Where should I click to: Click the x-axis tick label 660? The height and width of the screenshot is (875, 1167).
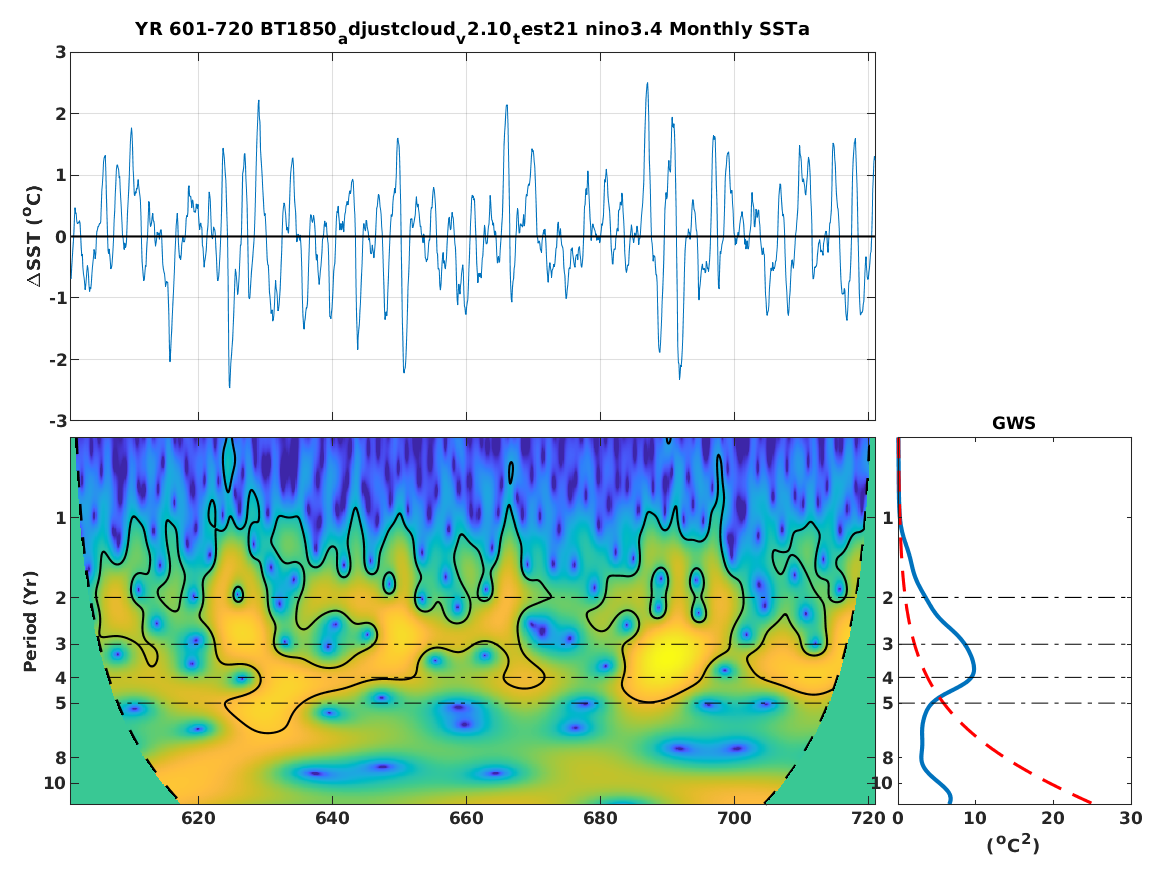(x=466, y=818)
